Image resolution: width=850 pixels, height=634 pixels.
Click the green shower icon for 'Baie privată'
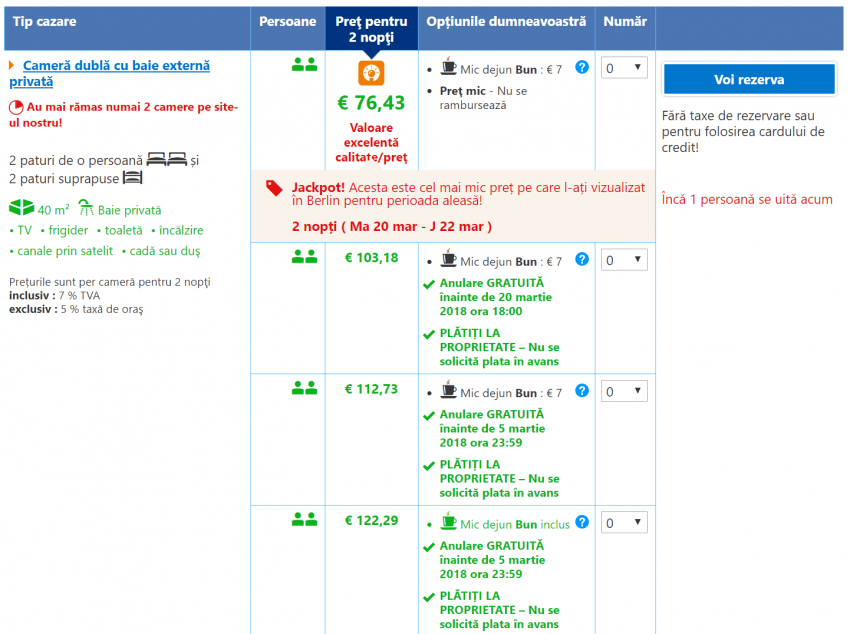coord(86,209)
